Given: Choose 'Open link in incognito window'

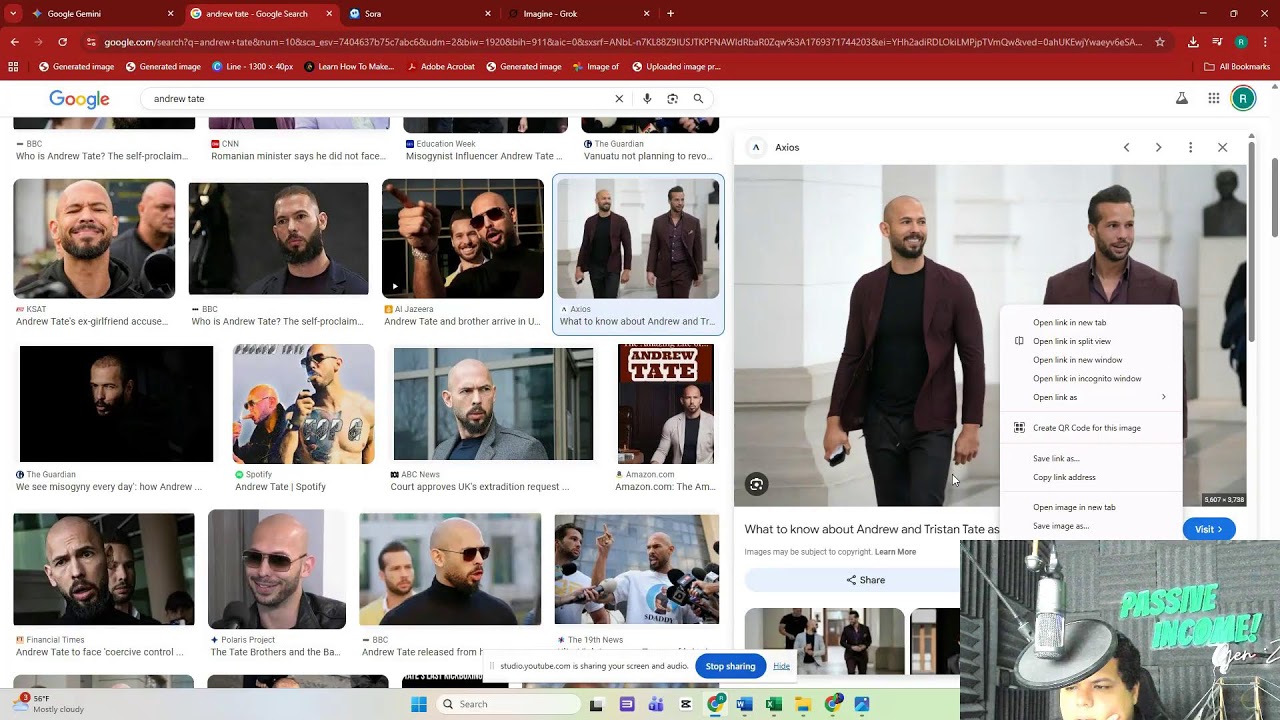Looking at the screenshot, I should pos(1091,378).
